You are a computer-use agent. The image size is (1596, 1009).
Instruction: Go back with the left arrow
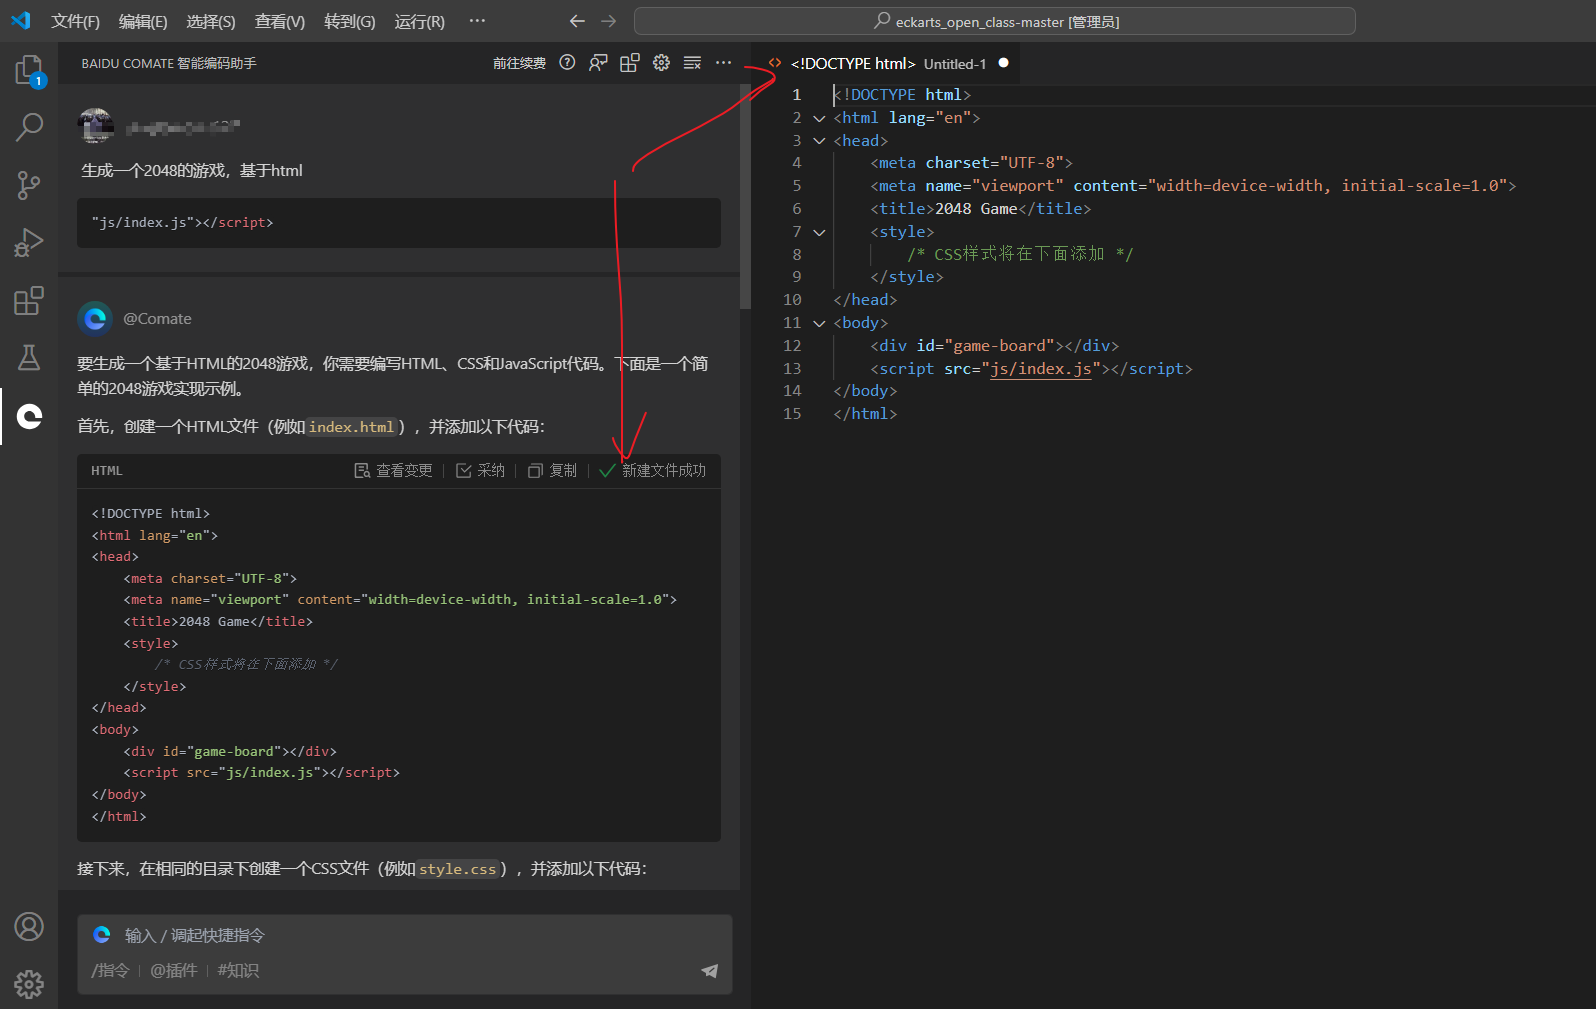tap(577, 21)
